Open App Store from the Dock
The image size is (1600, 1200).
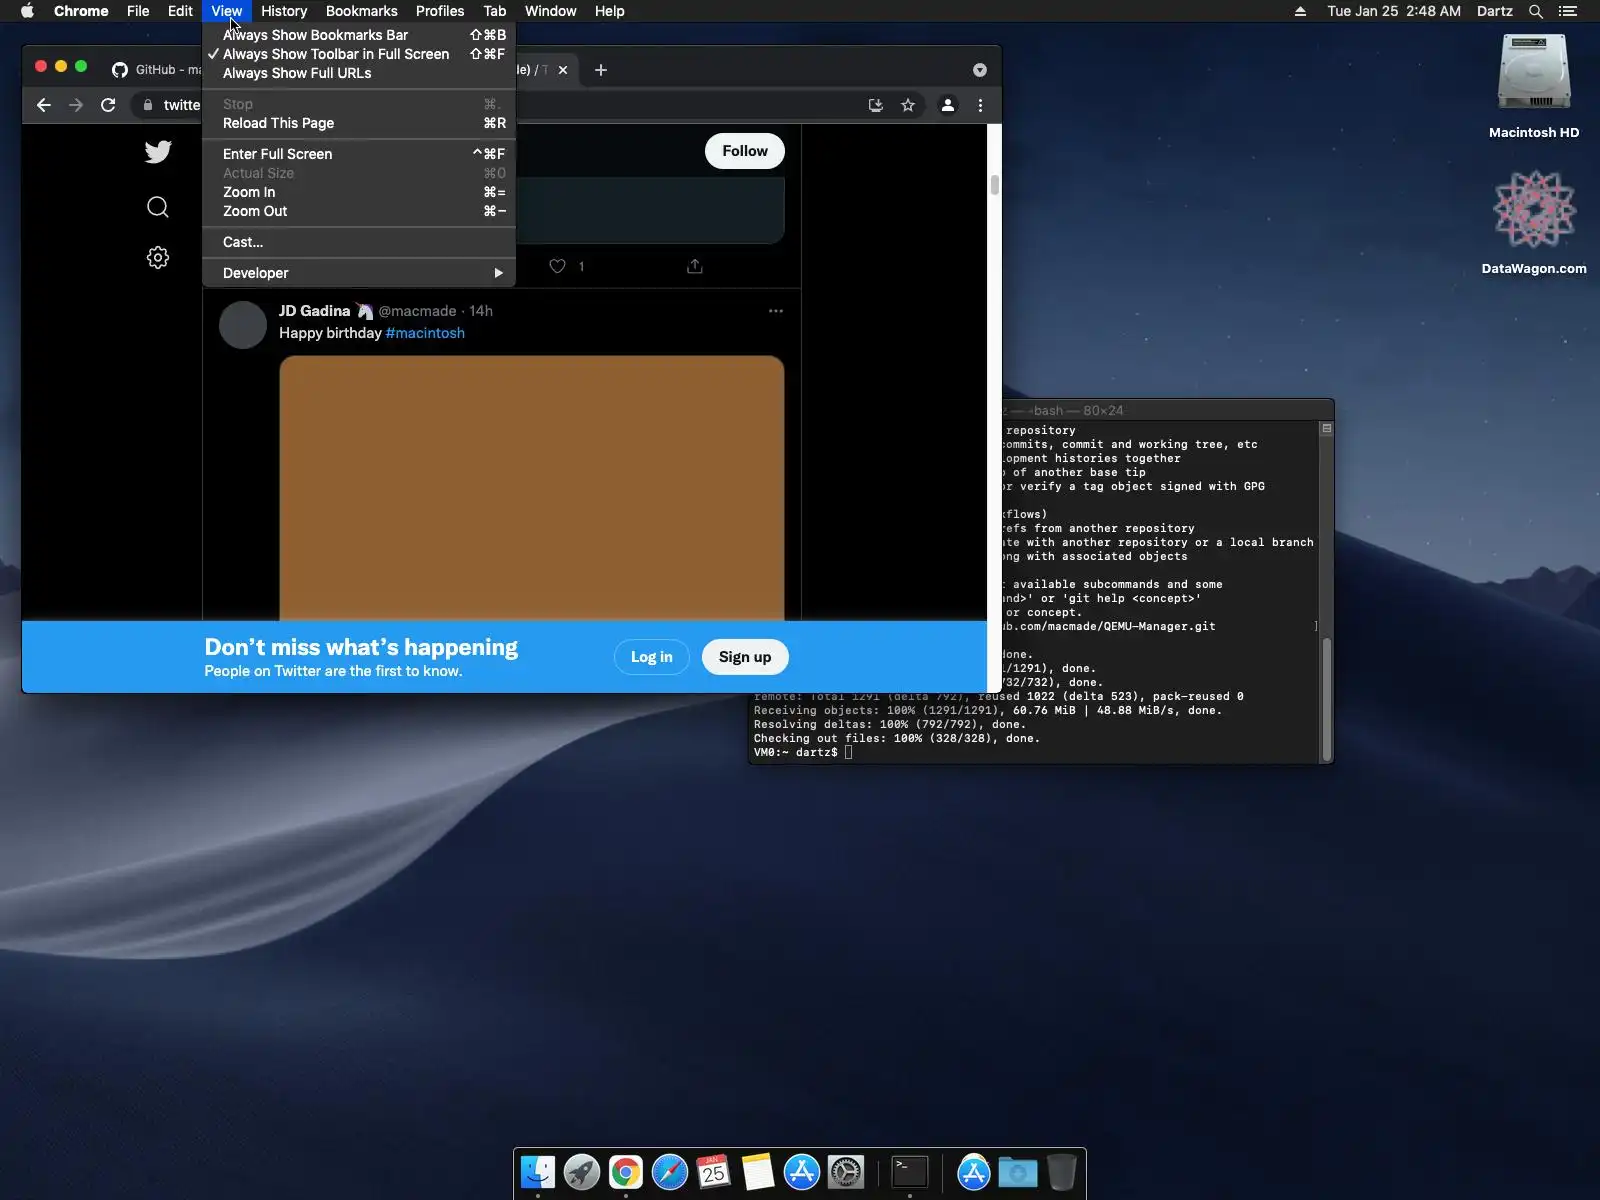point(802,1172)
